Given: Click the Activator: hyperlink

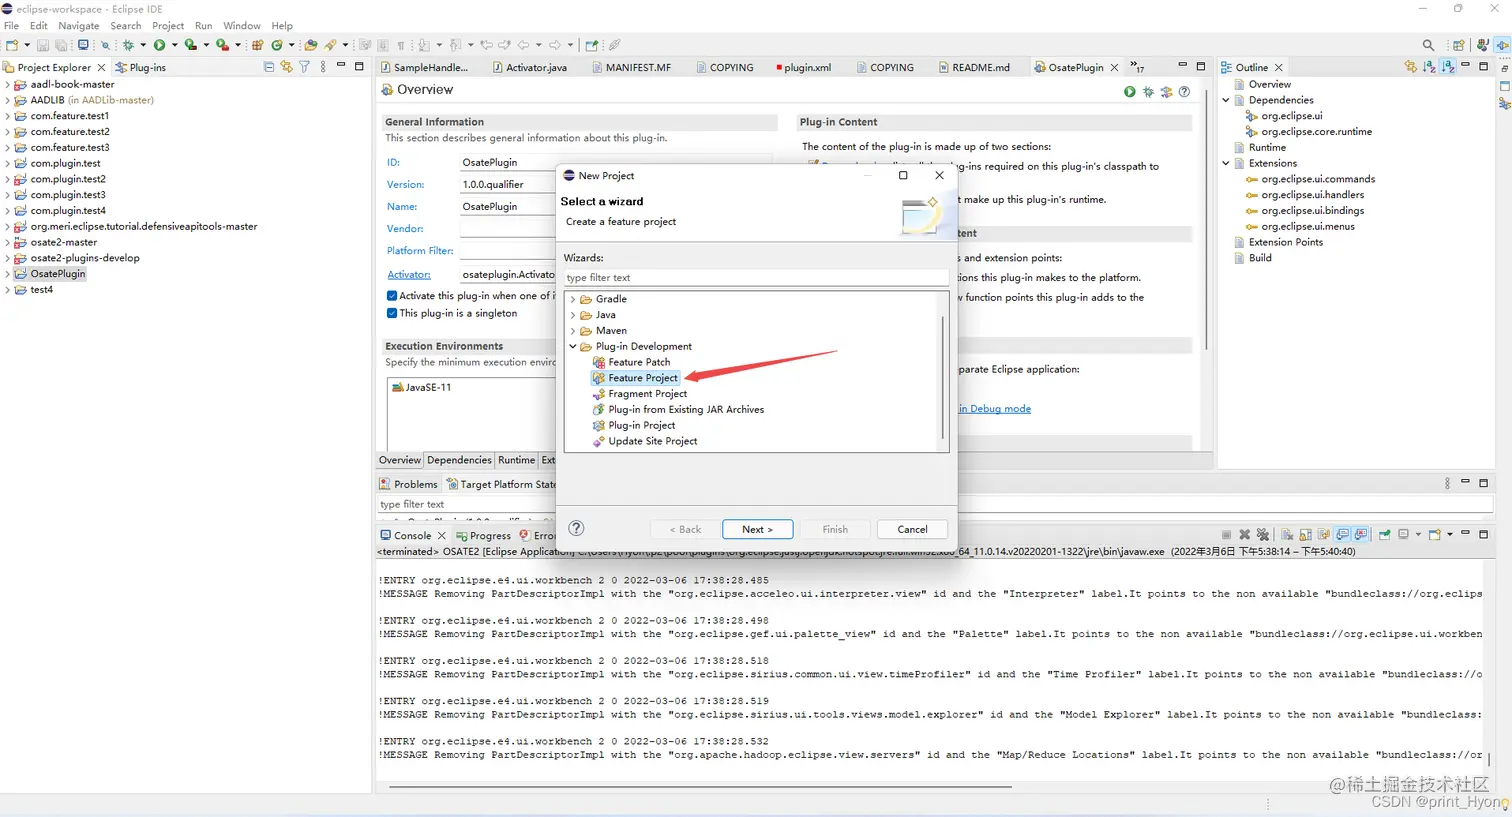Looking at the screenshot, I should (409, 274).
